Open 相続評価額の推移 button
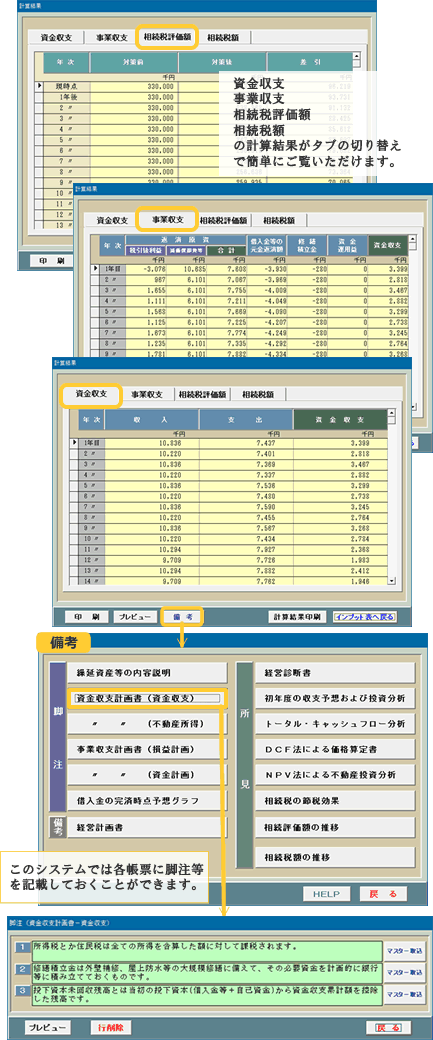The image size is (433, 1040). (336, 828)
